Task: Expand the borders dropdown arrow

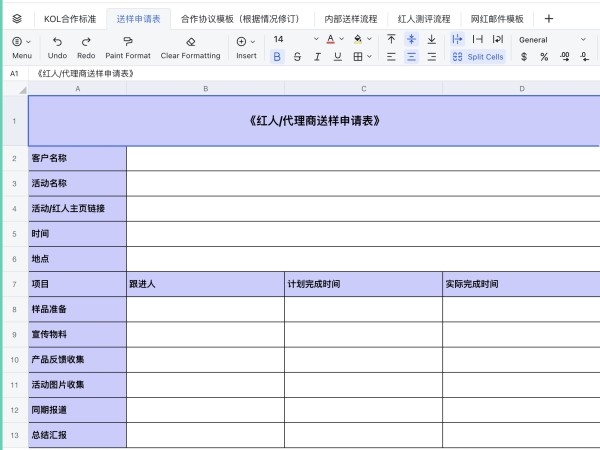Action: 369,57
